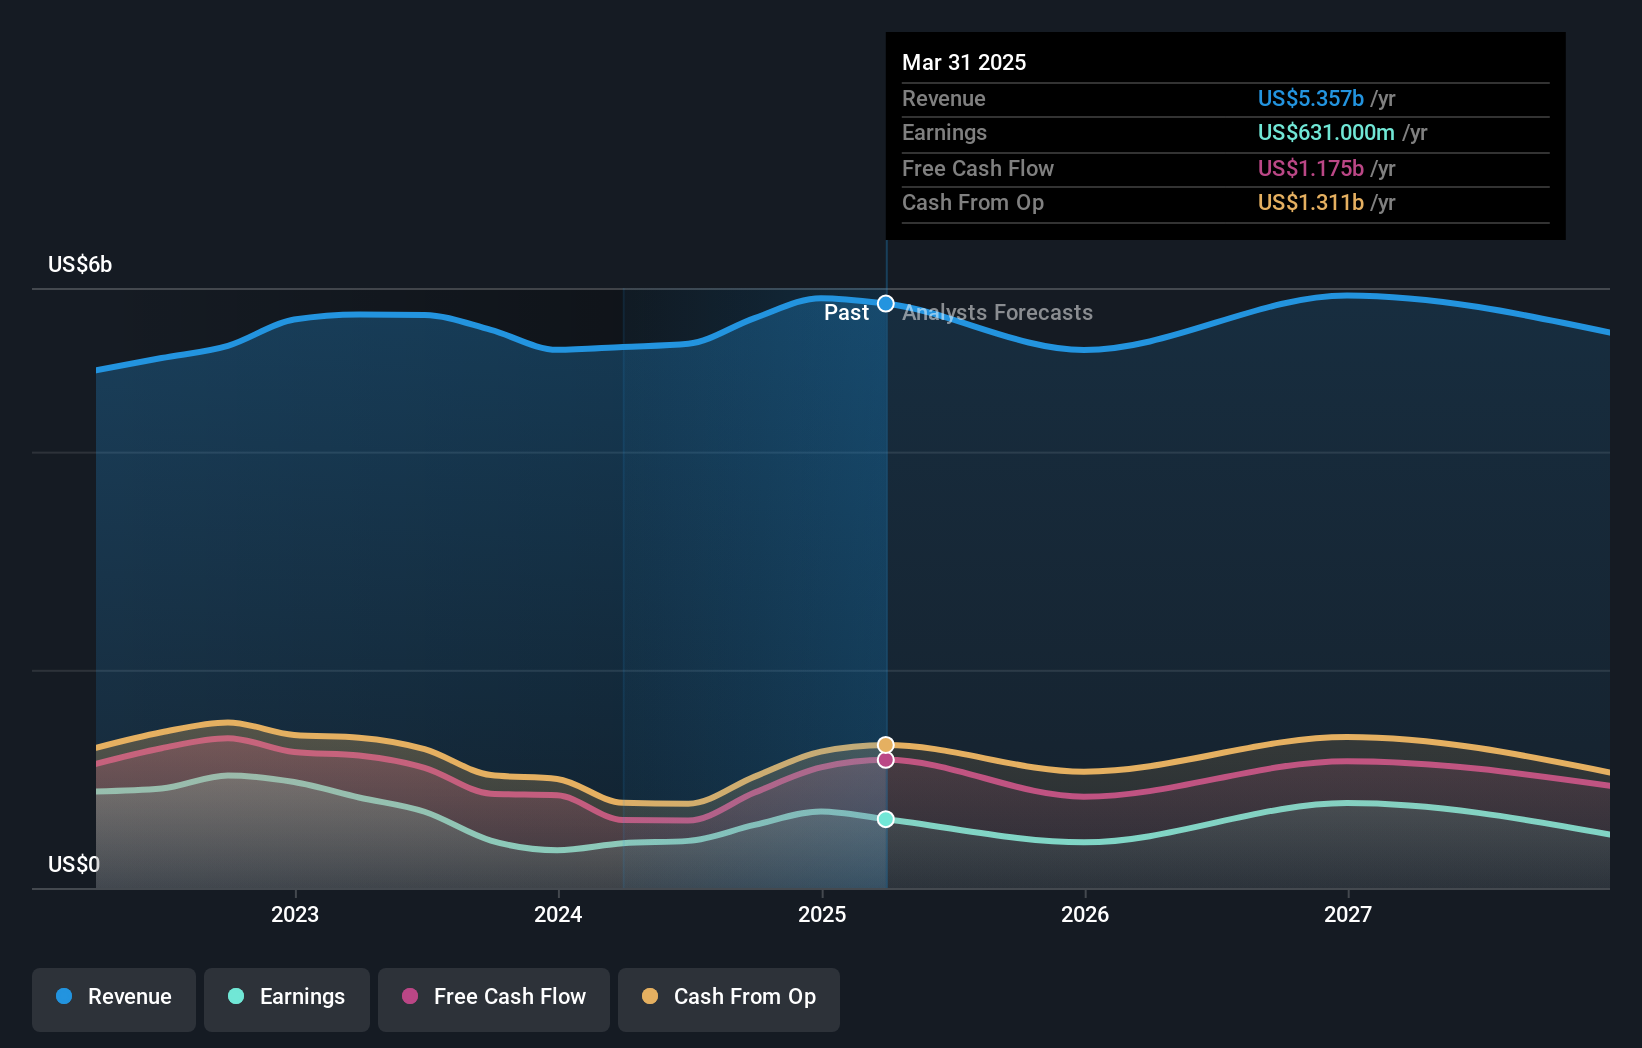
Task: Click the US$1.175b free cash flow value
Action: (1311, 168)
